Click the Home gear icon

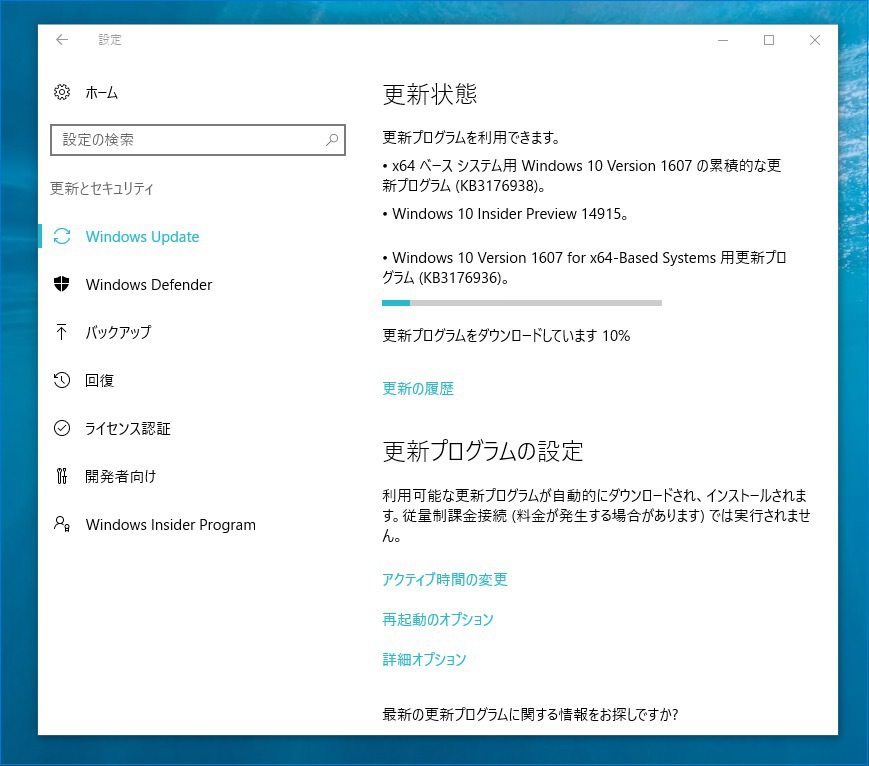click(x=62, y=92)
